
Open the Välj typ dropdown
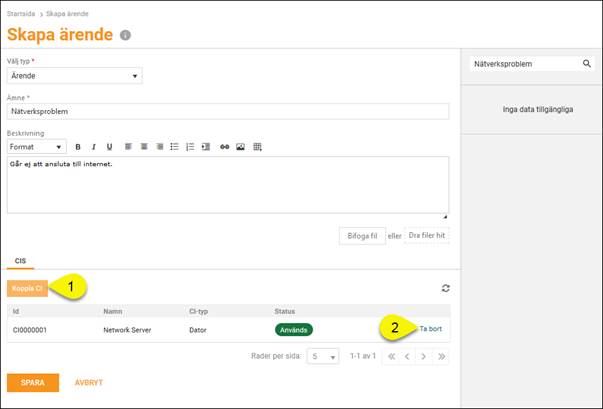click(x=74, y=76)
